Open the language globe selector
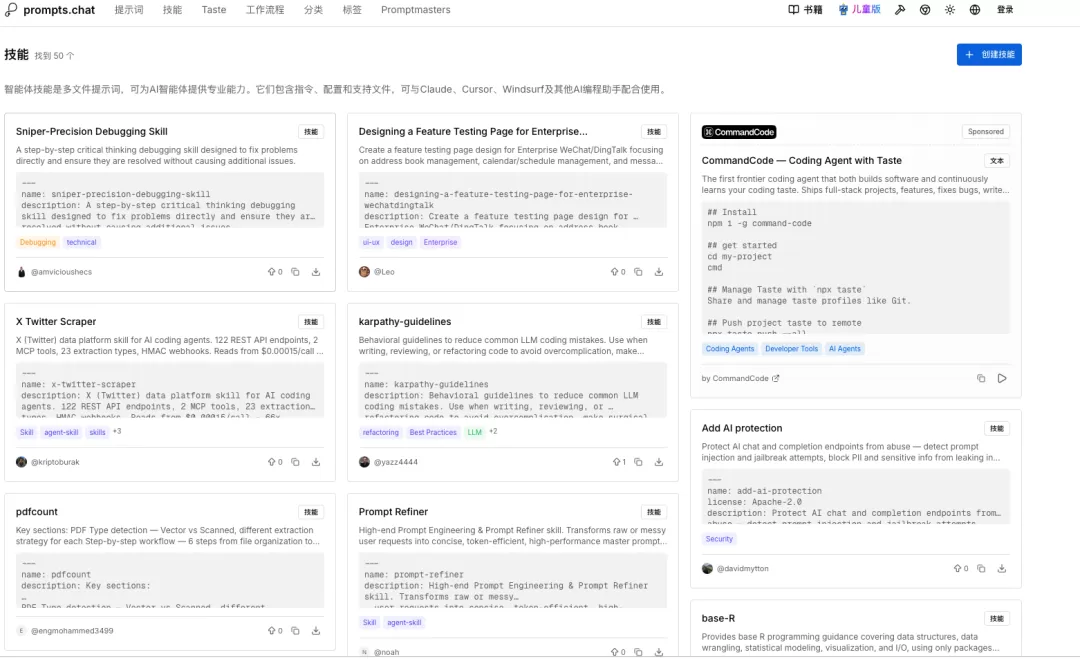The width and height of the screenshot is (1080, 659). tap(975, 10)
